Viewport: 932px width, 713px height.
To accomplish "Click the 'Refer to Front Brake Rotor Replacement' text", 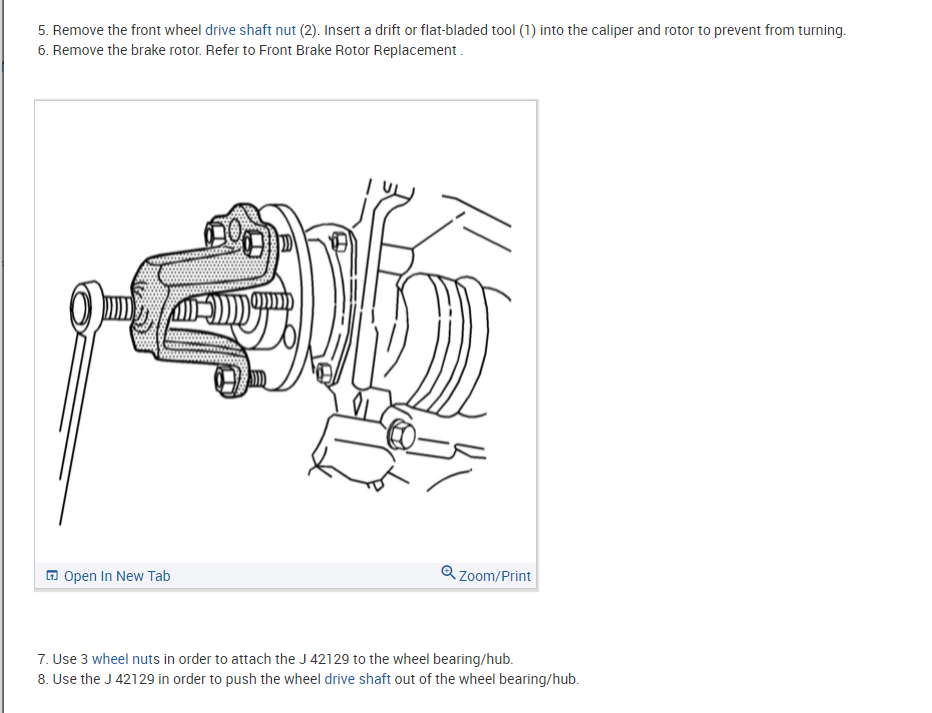I will pyautogui.click(x=331, y=51).
